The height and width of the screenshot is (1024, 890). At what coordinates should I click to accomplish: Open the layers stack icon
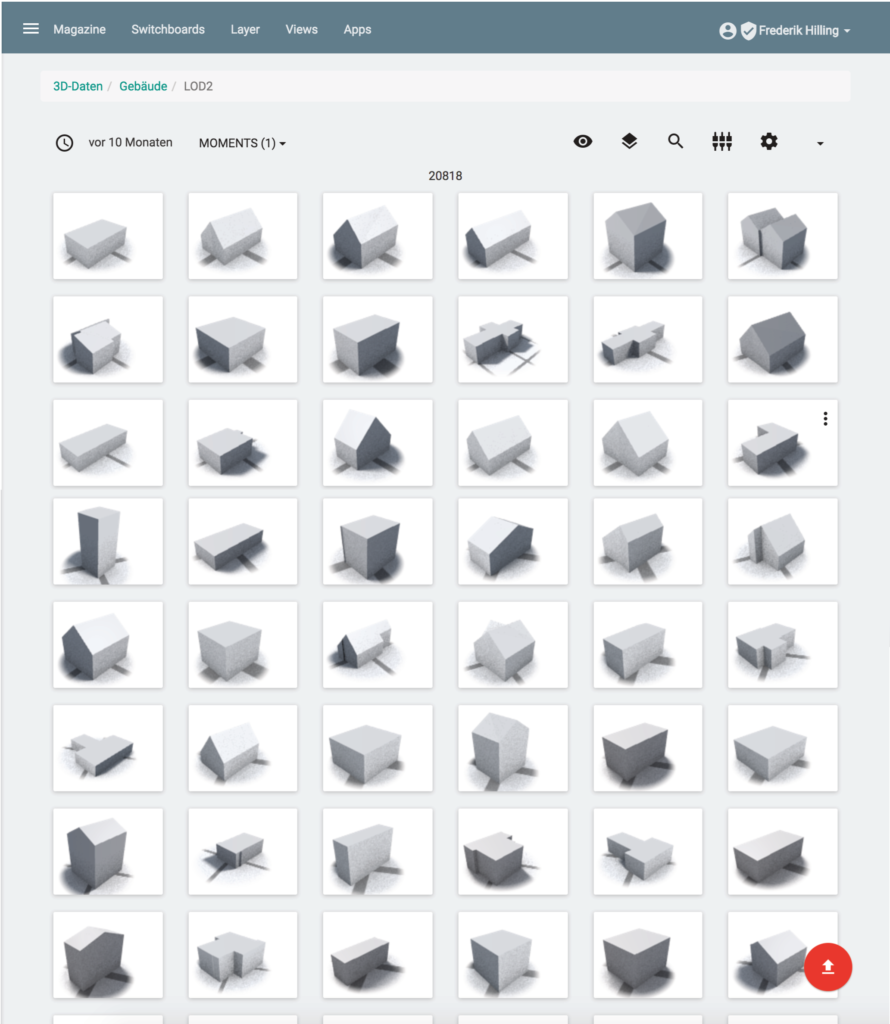[x=629, y=142]
